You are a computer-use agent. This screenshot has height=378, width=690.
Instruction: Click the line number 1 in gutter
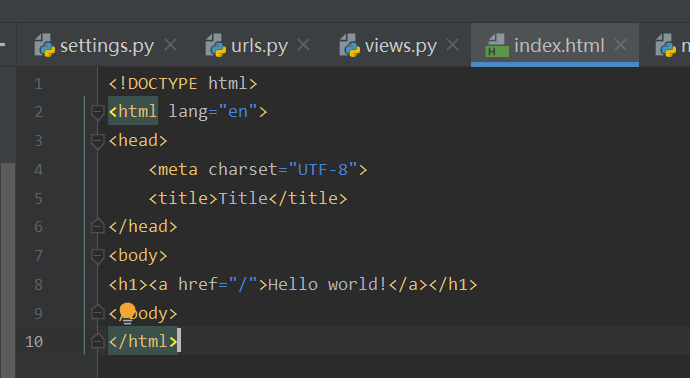[x=38, y=84]
